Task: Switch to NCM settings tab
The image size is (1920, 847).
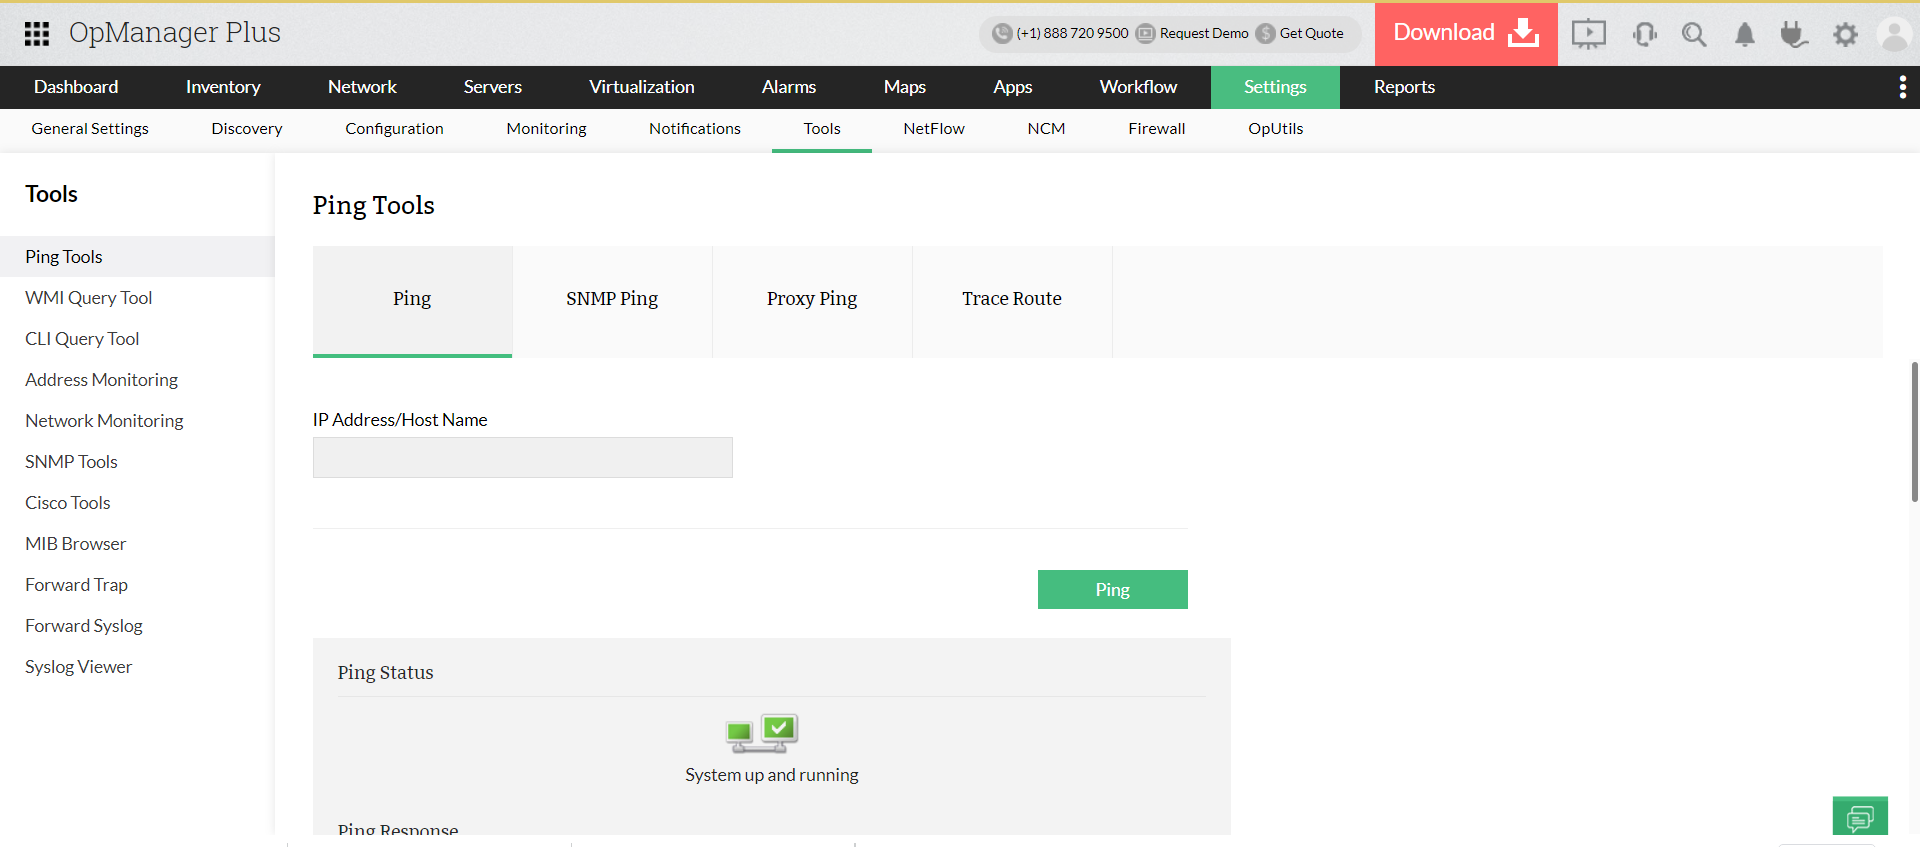Action: [1046, 129]
